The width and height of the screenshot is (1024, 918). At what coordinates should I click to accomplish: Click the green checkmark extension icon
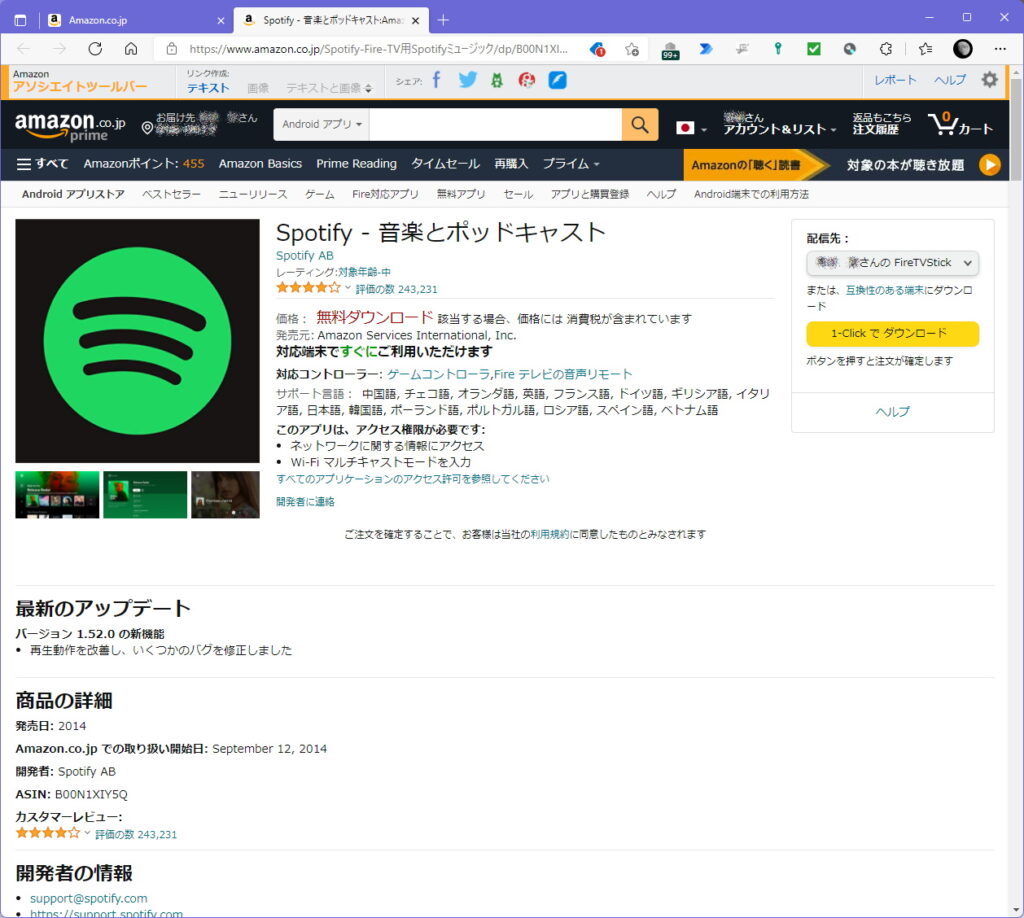tap(814, 48)
